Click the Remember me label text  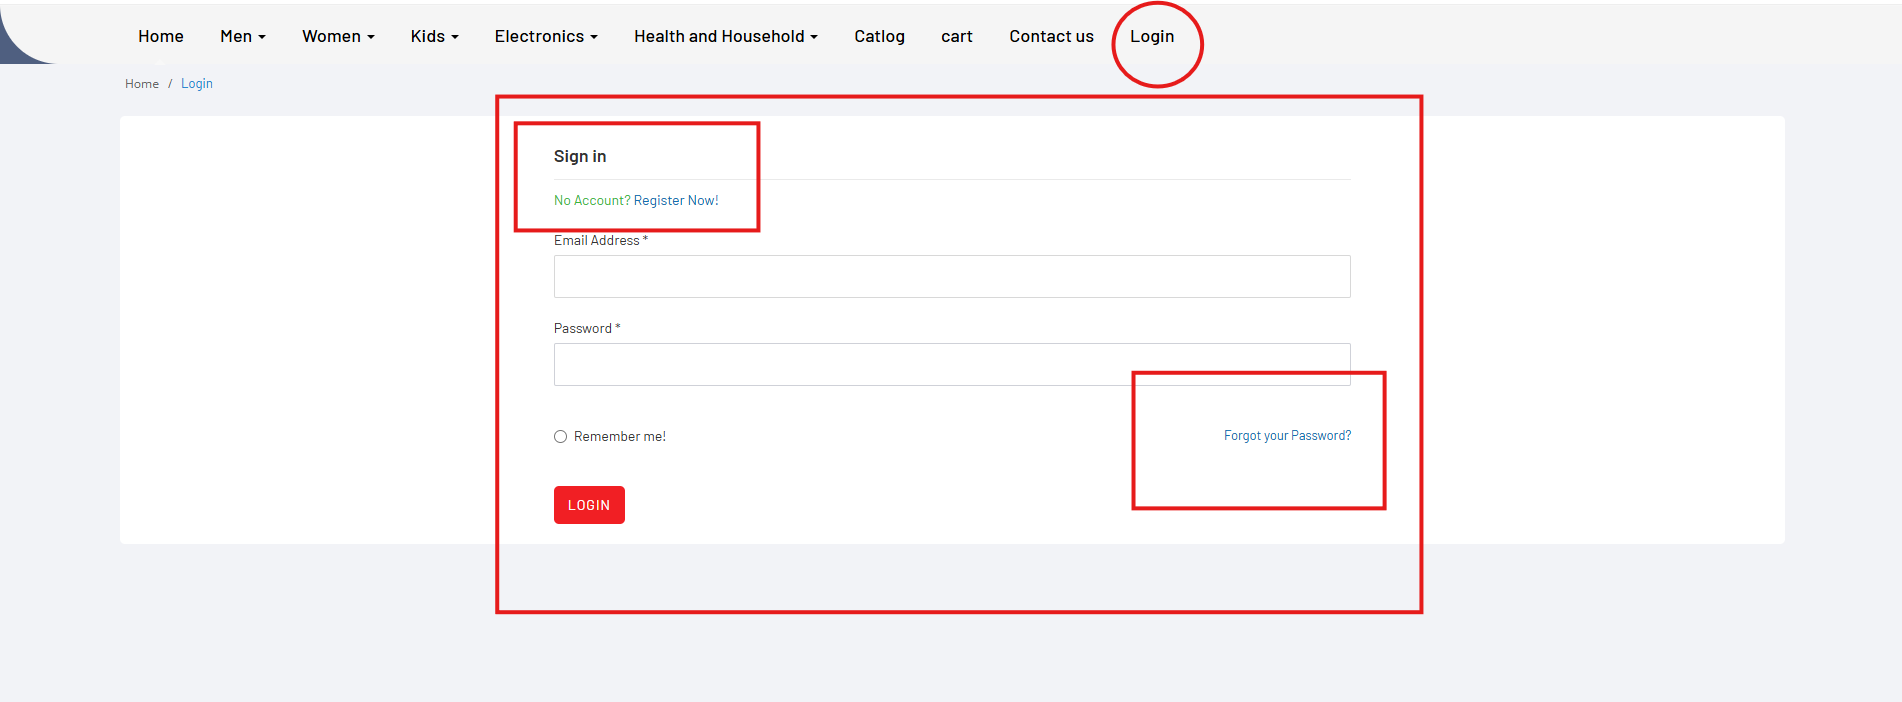619,437
